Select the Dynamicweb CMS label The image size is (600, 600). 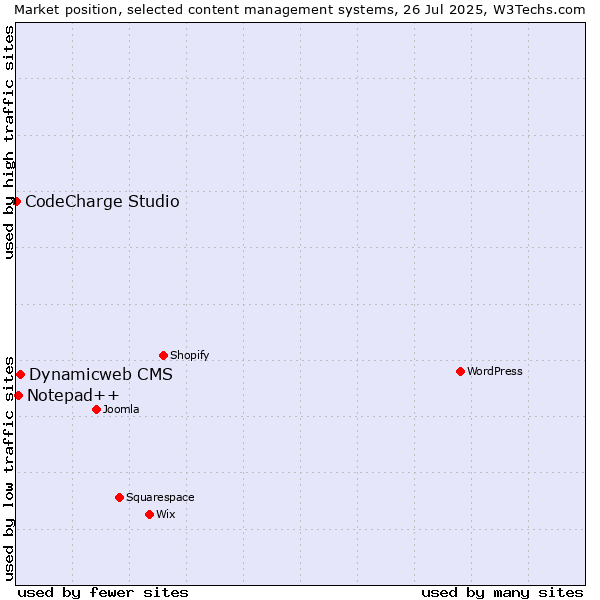pos(101,374)
